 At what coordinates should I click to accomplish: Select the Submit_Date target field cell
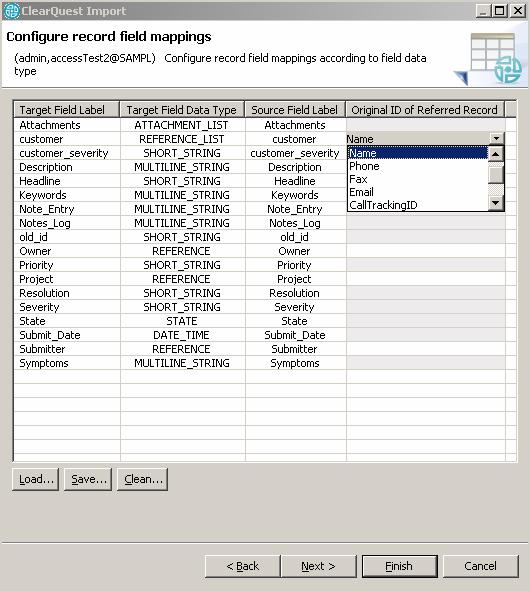click(67, 335)
